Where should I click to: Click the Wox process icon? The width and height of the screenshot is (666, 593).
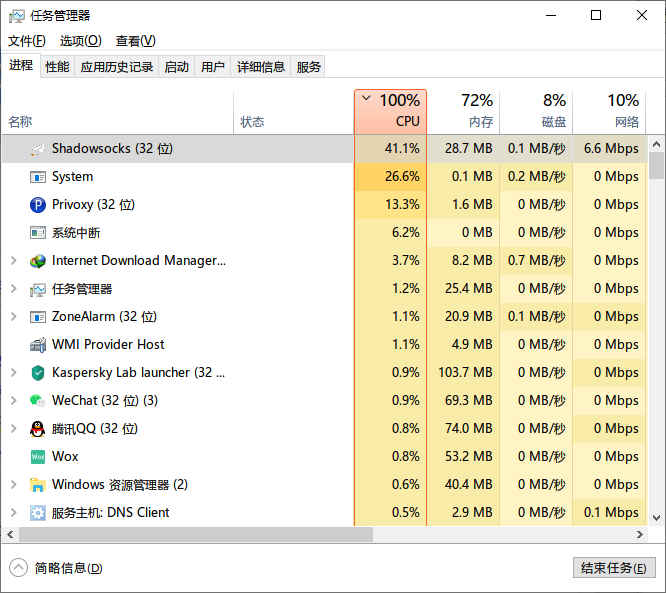(x=38, y=457)
